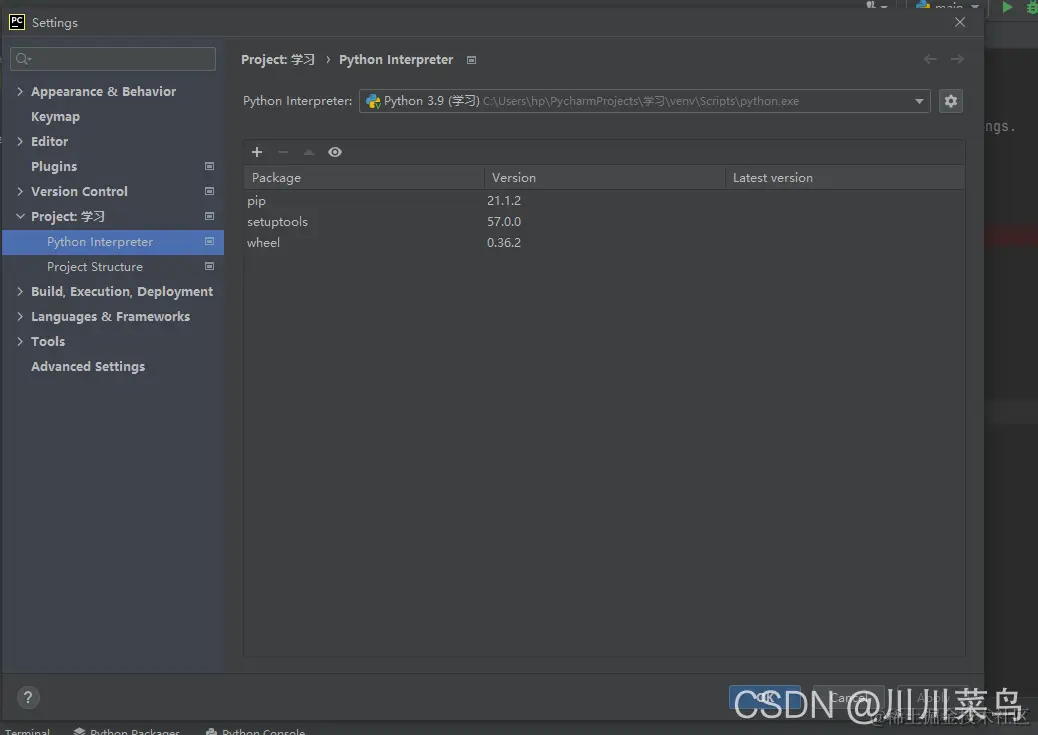Image resolution: width=1038 pixels, height=735 pixels.
Task: Click Latest version column header
Action: [845, 177]
